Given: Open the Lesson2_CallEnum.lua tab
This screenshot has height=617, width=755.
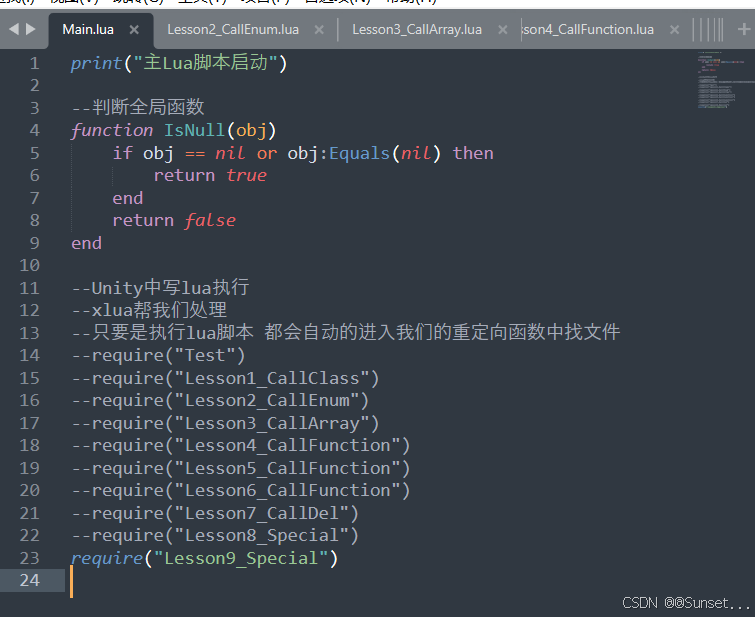Looking at the screenshot, I should (x=233, y=30).
